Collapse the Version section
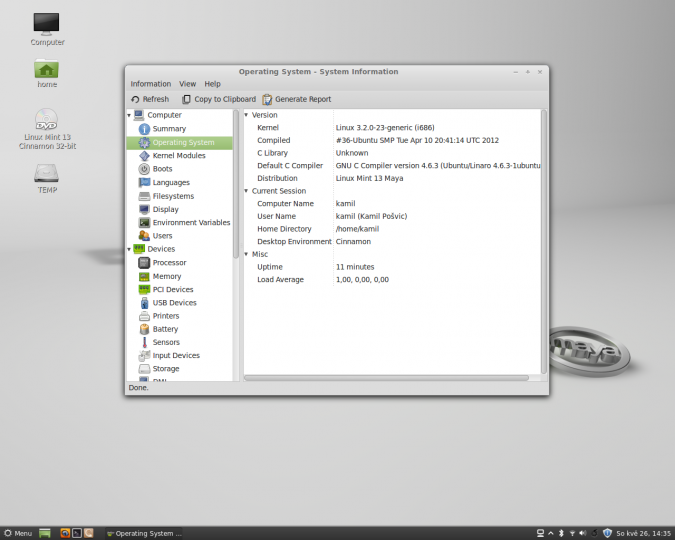Screen dimensions: 675x540 [x=246, y=115]
